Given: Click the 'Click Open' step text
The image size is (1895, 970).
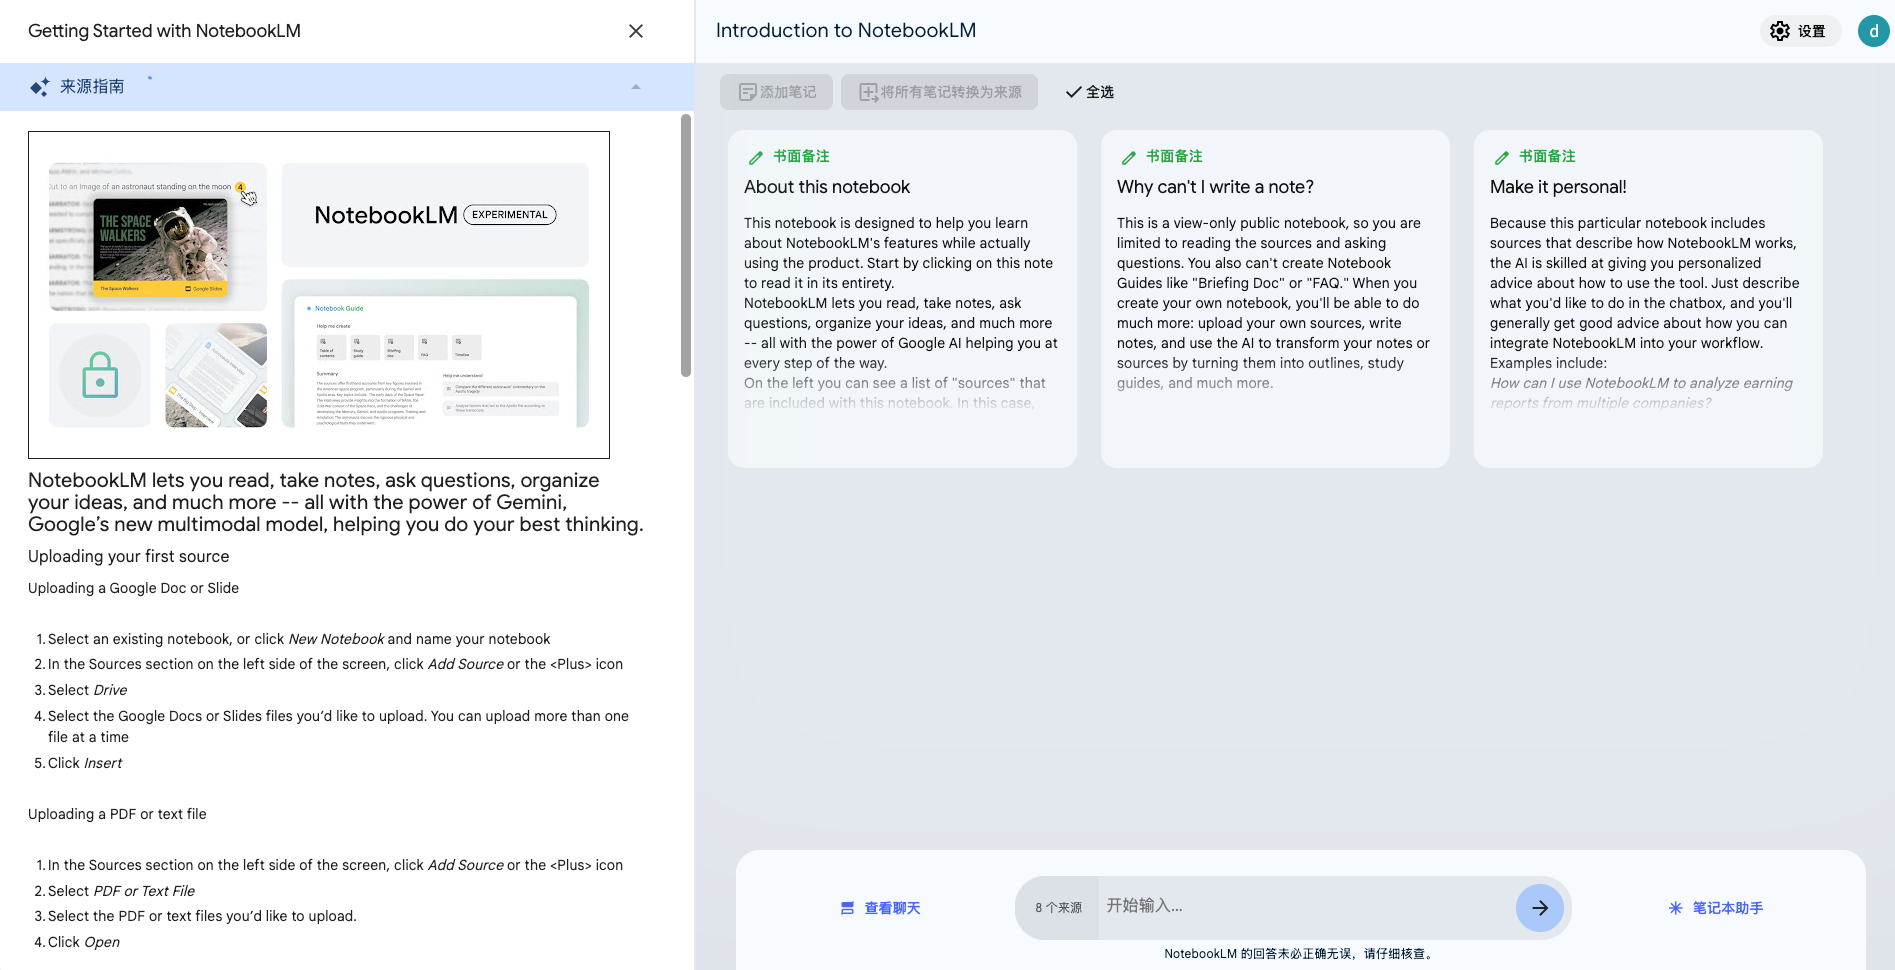Looking at the screenshot, I should pos(84,942).
